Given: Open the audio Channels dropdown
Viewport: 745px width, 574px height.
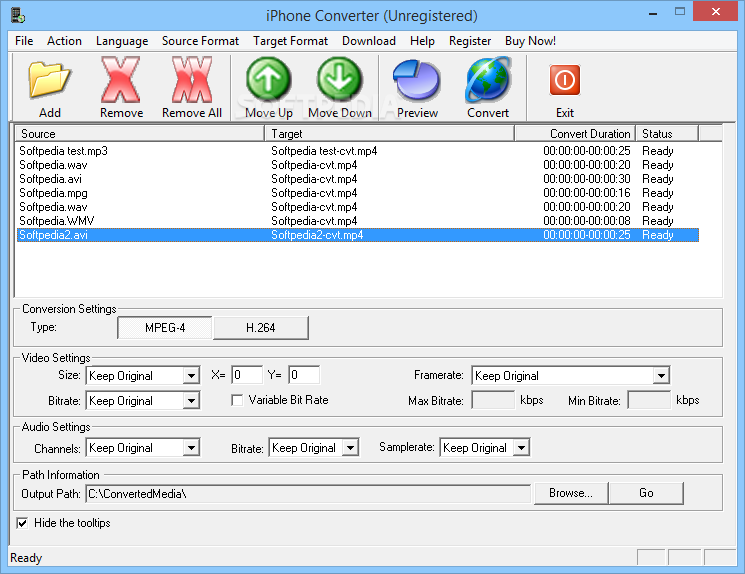Looking at the screenshot, I should 191,448.
